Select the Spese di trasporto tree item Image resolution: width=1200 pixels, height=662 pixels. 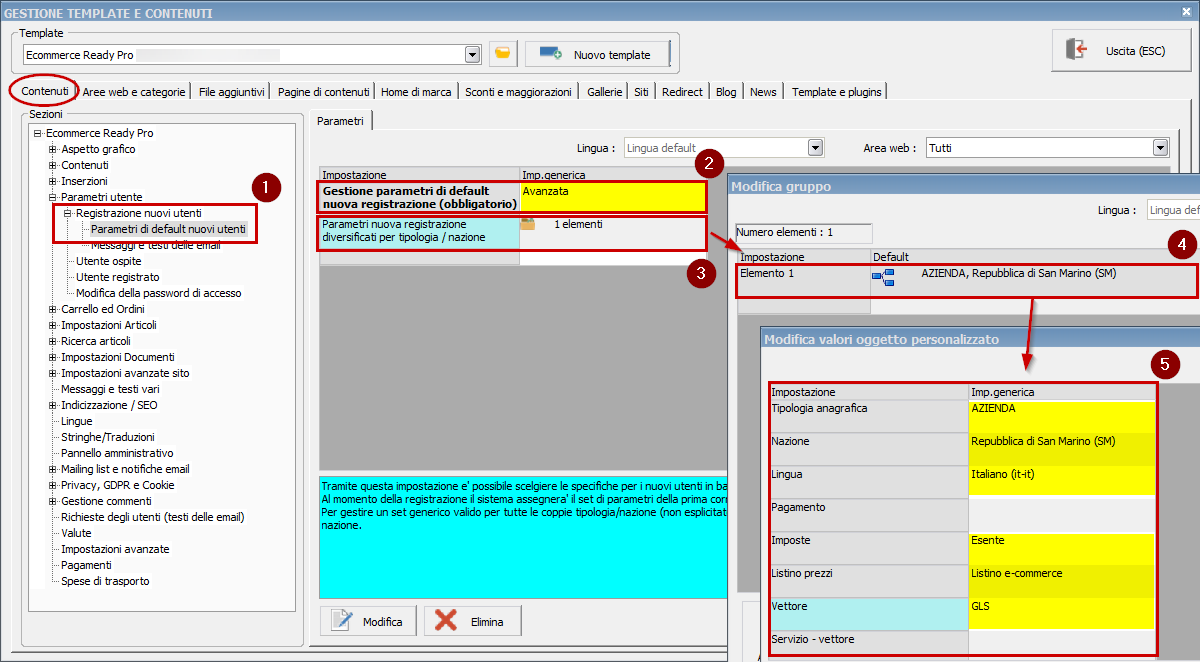coord(105,581)
